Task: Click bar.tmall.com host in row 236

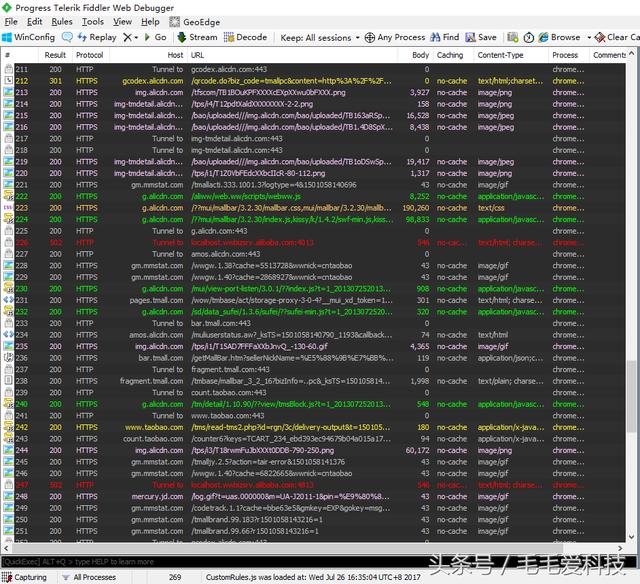Action: 161,358
